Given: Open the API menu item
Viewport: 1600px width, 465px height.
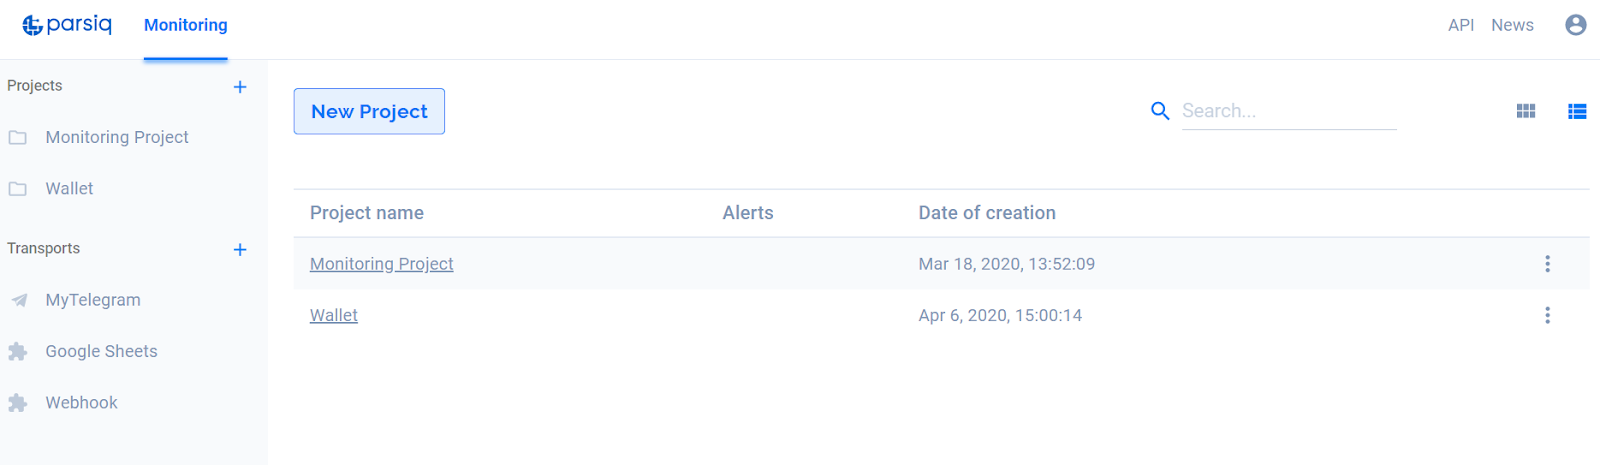Looking at the screenshot, I should 1461,25.
